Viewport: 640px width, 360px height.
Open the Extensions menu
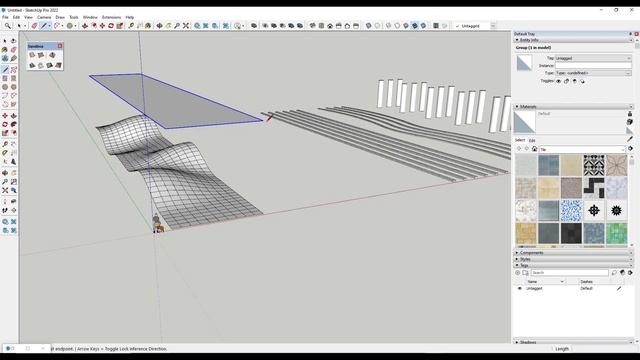pyautogui.click(x=111, y=17)
